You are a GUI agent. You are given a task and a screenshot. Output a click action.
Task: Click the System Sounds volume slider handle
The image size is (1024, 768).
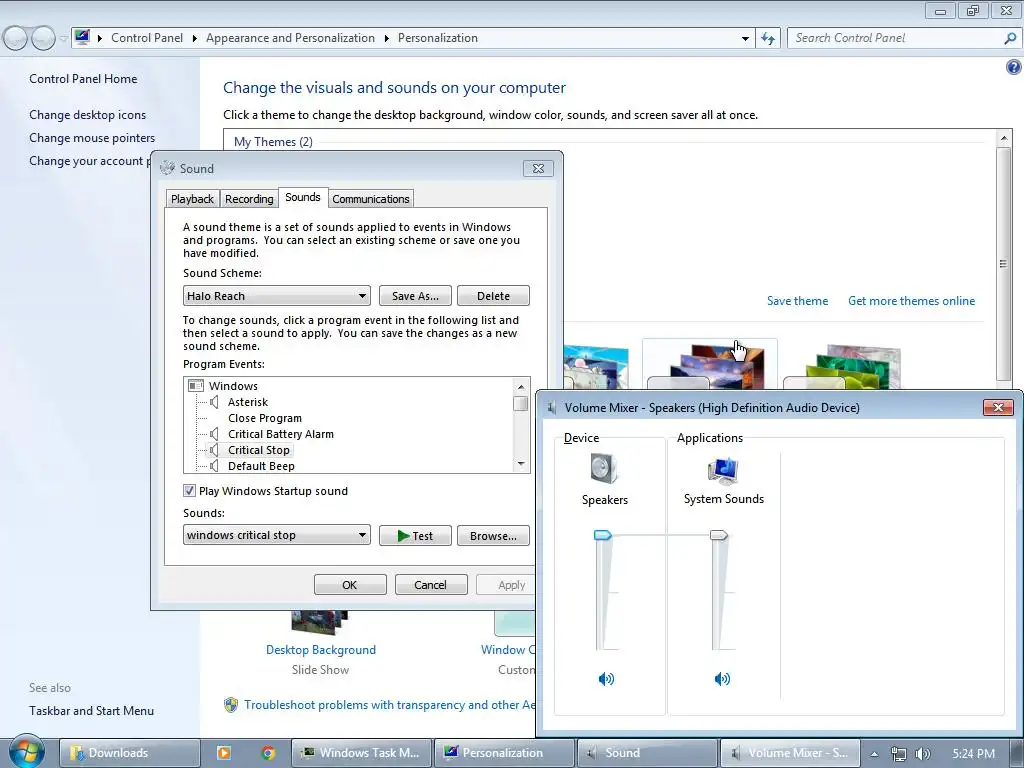pyautogui.click(x=718, y=536)
